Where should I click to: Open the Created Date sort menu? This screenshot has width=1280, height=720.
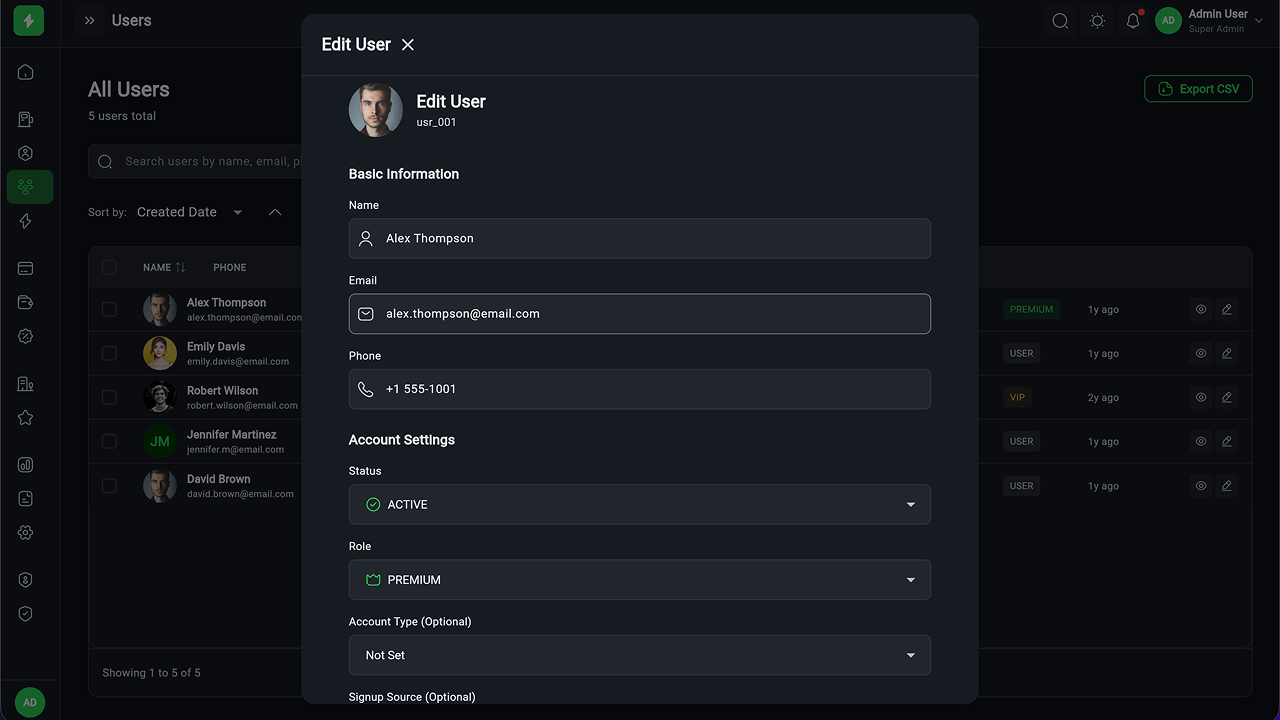click(189, 212)
